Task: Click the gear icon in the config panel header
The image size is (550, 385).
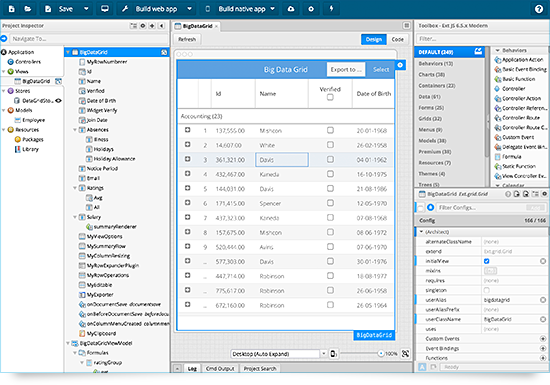Action: [x=544, y=194]
